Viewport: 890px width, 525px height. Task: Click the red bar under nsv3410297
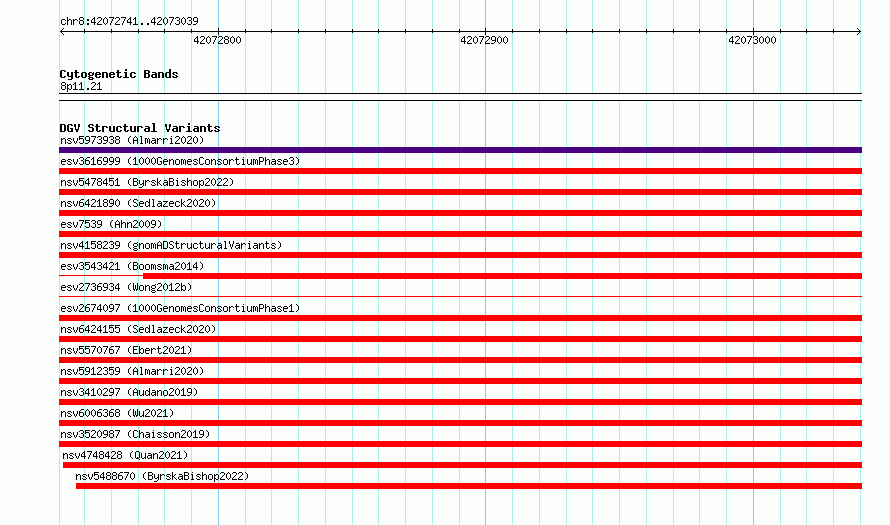point(460,402)
